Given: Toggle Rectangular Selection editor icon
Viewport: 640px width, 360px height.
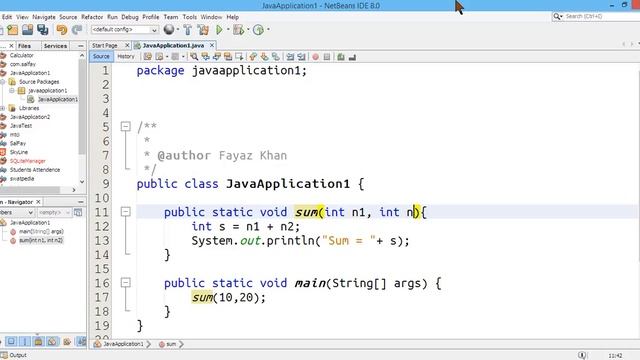Looking at the screenshot, I should (239, 57).
